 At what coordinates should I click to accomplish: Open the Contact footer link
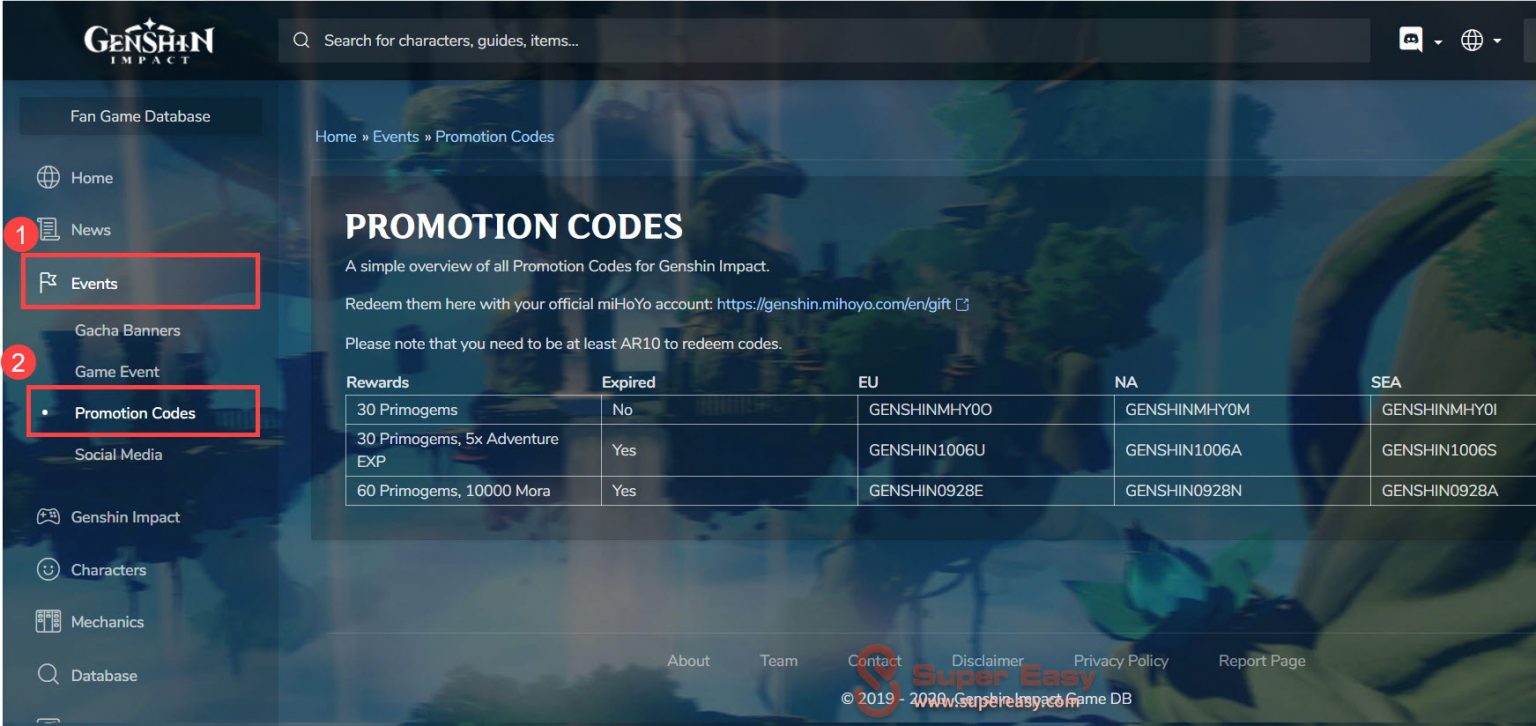tap(874, 660)
